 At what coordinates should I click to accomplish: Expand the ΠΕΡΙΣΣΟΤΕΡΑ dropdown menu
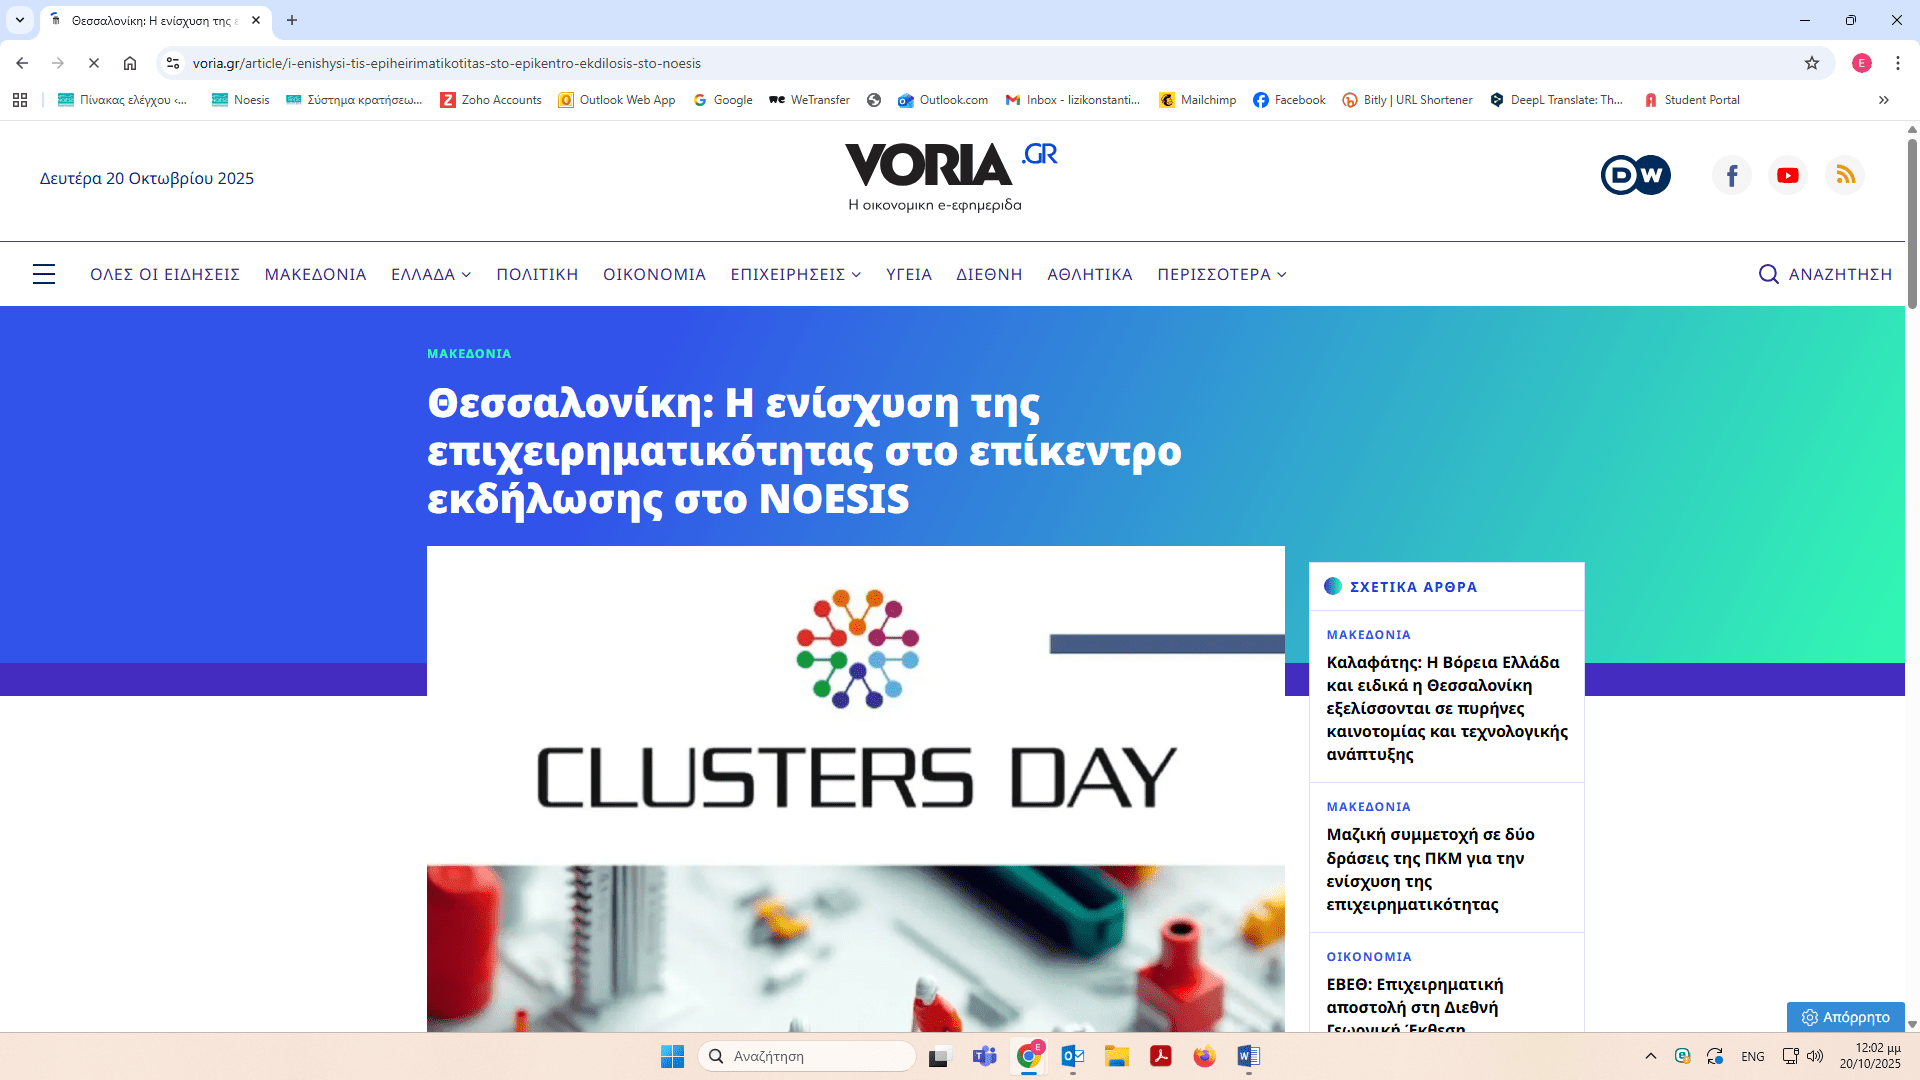1221,274
